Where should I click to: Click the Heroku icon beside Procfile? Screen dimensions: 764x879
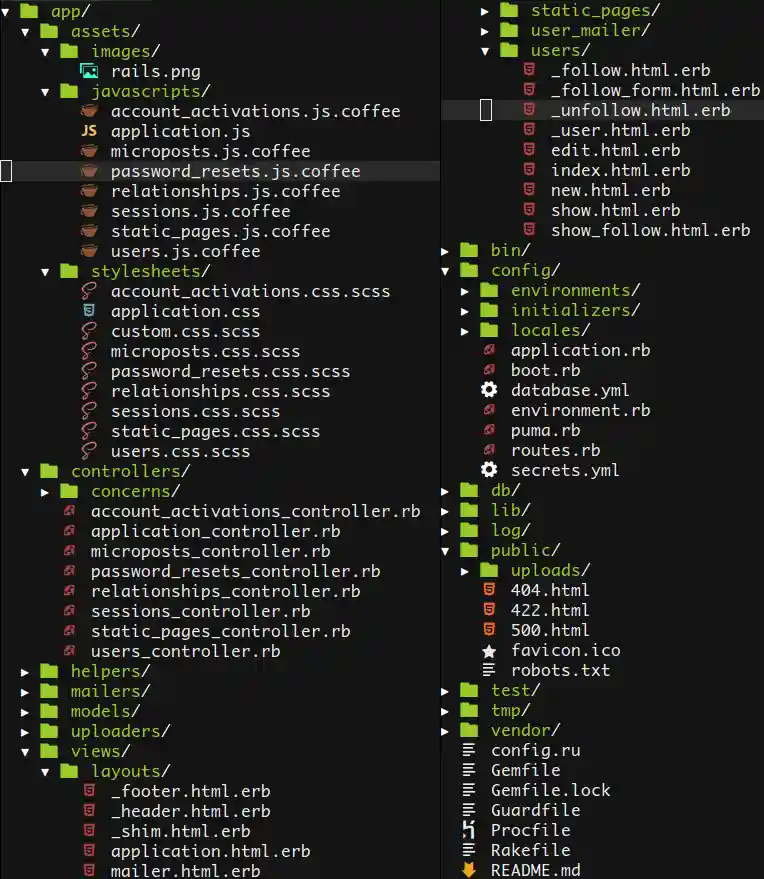469,830
